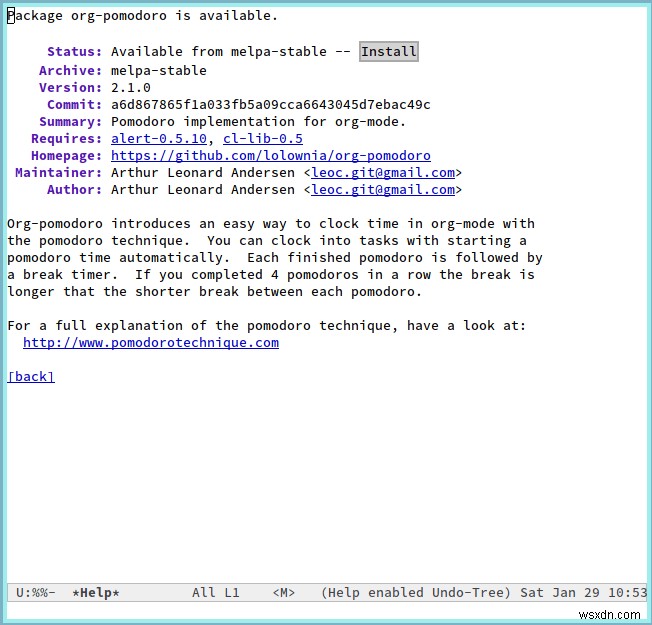Open the alert-0.5.10 dependency link
The width and height of the screenshot is (652, 625).
tap(159, 138)
